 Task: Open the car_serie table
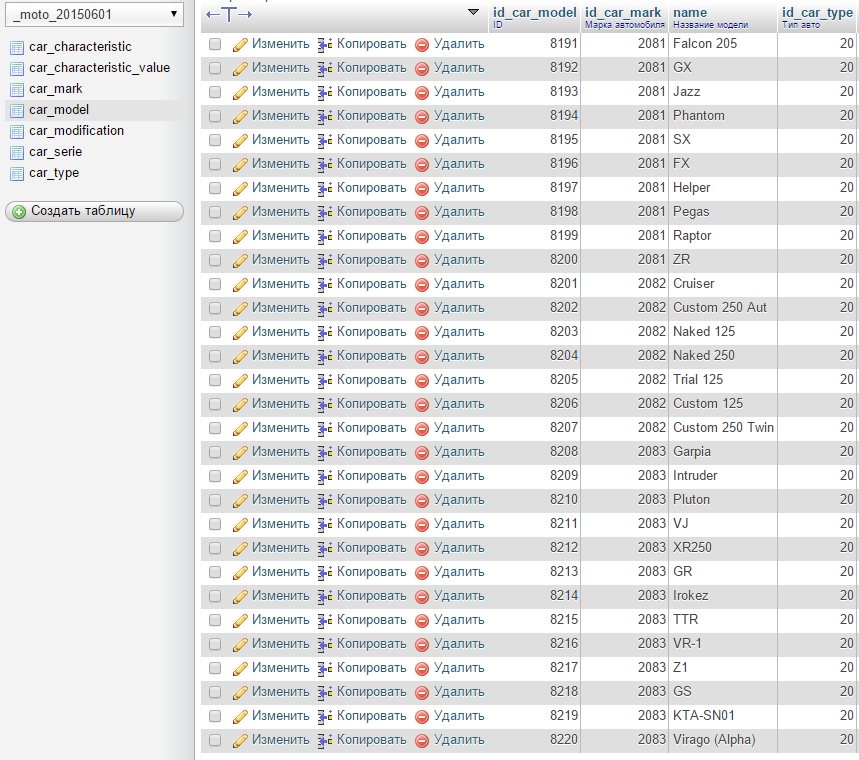click(x=55, y=152)
